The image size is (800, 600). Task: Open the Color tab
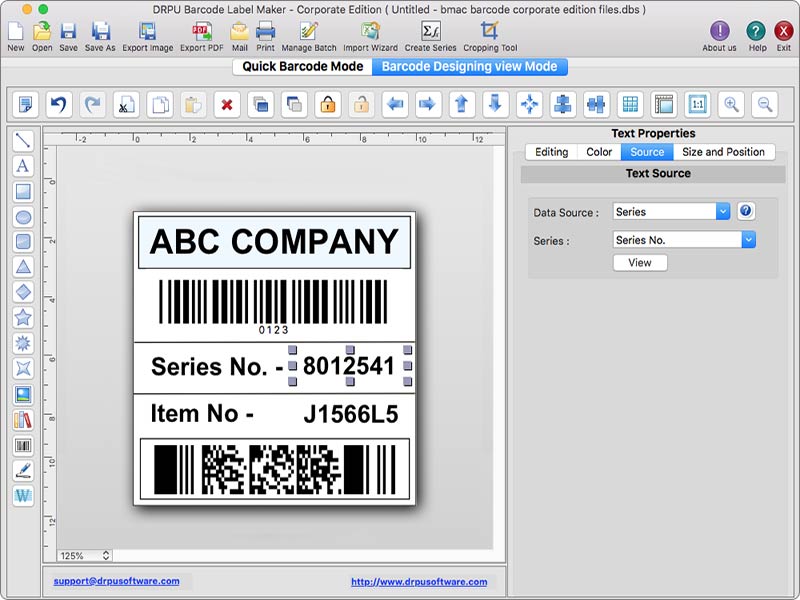(x=599, y=152)
